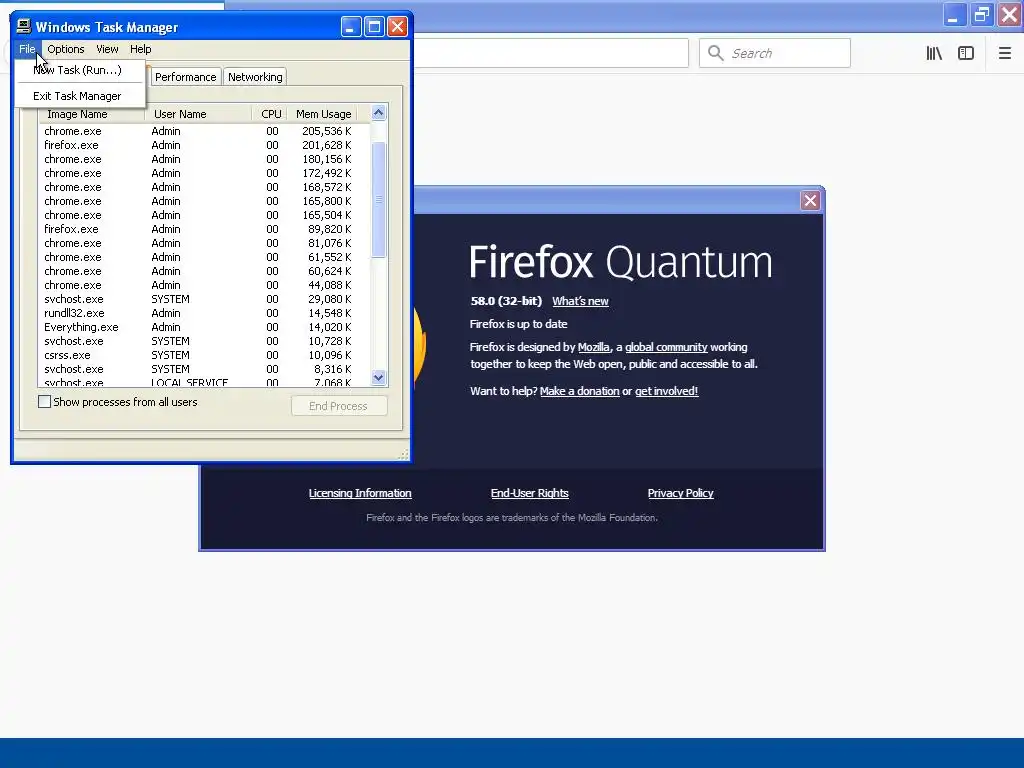Open Privacy Policy link
Viewport: 1024px width, 768px height.
(680, 493)
